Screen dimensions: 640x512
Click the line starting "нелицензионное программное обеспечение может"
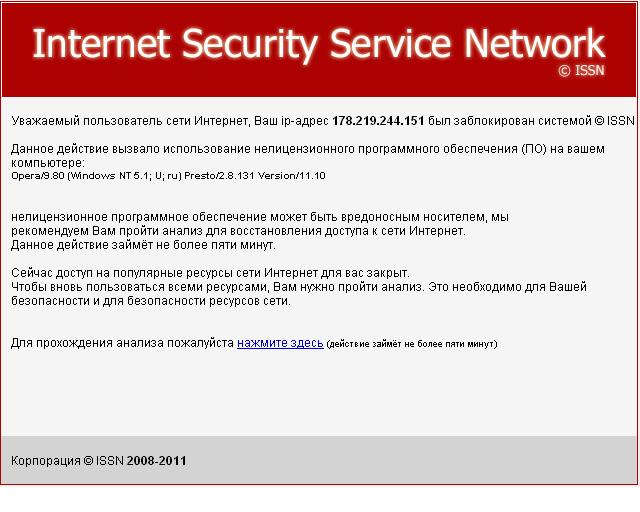260,217
